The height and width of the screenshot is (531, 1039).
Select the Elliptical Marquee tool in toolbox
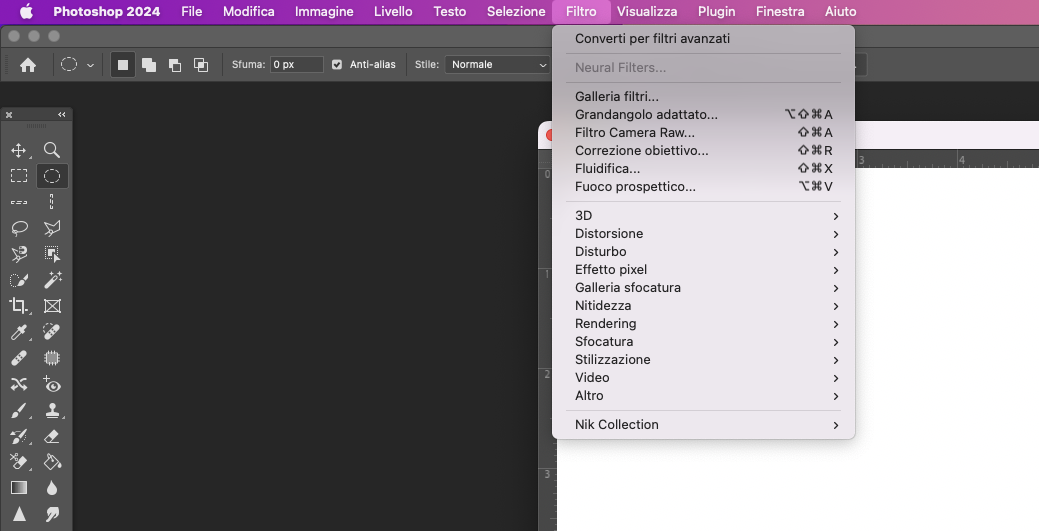(52, 176)
